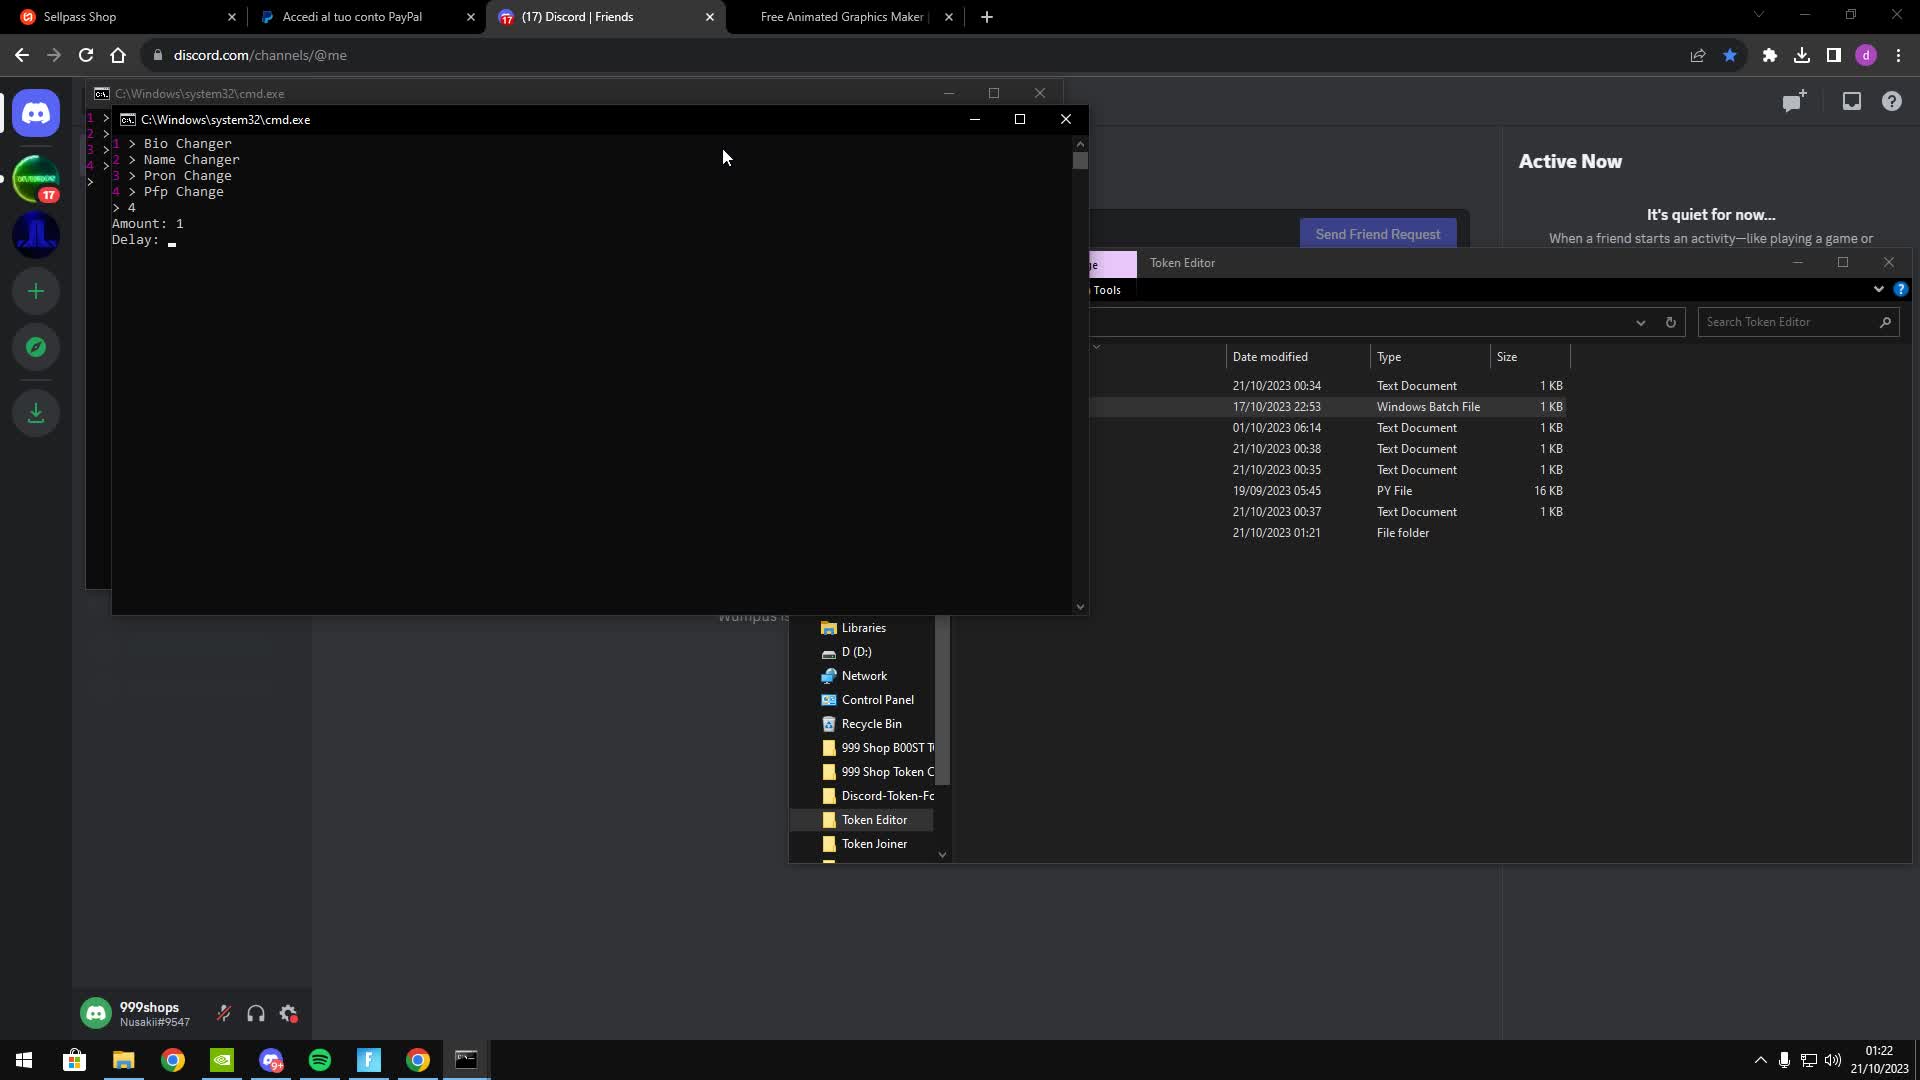
Task: Create a new direct message in Discord
Action: point(1793,101)
